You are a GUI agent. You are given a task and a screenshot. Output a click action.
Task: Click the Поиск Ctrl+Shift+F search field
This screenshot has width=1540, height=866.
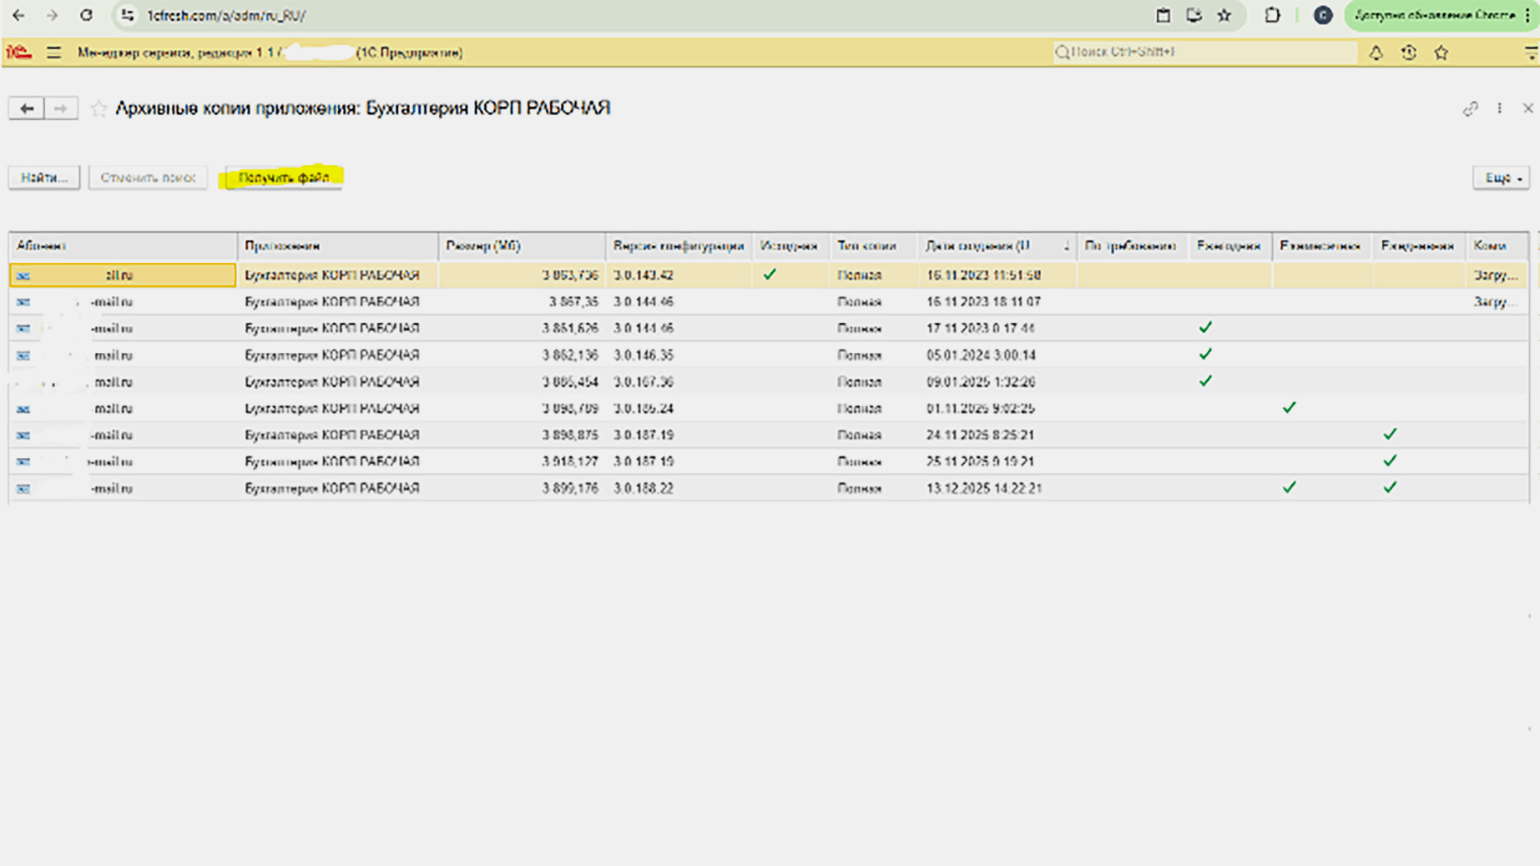point(1205,52)
